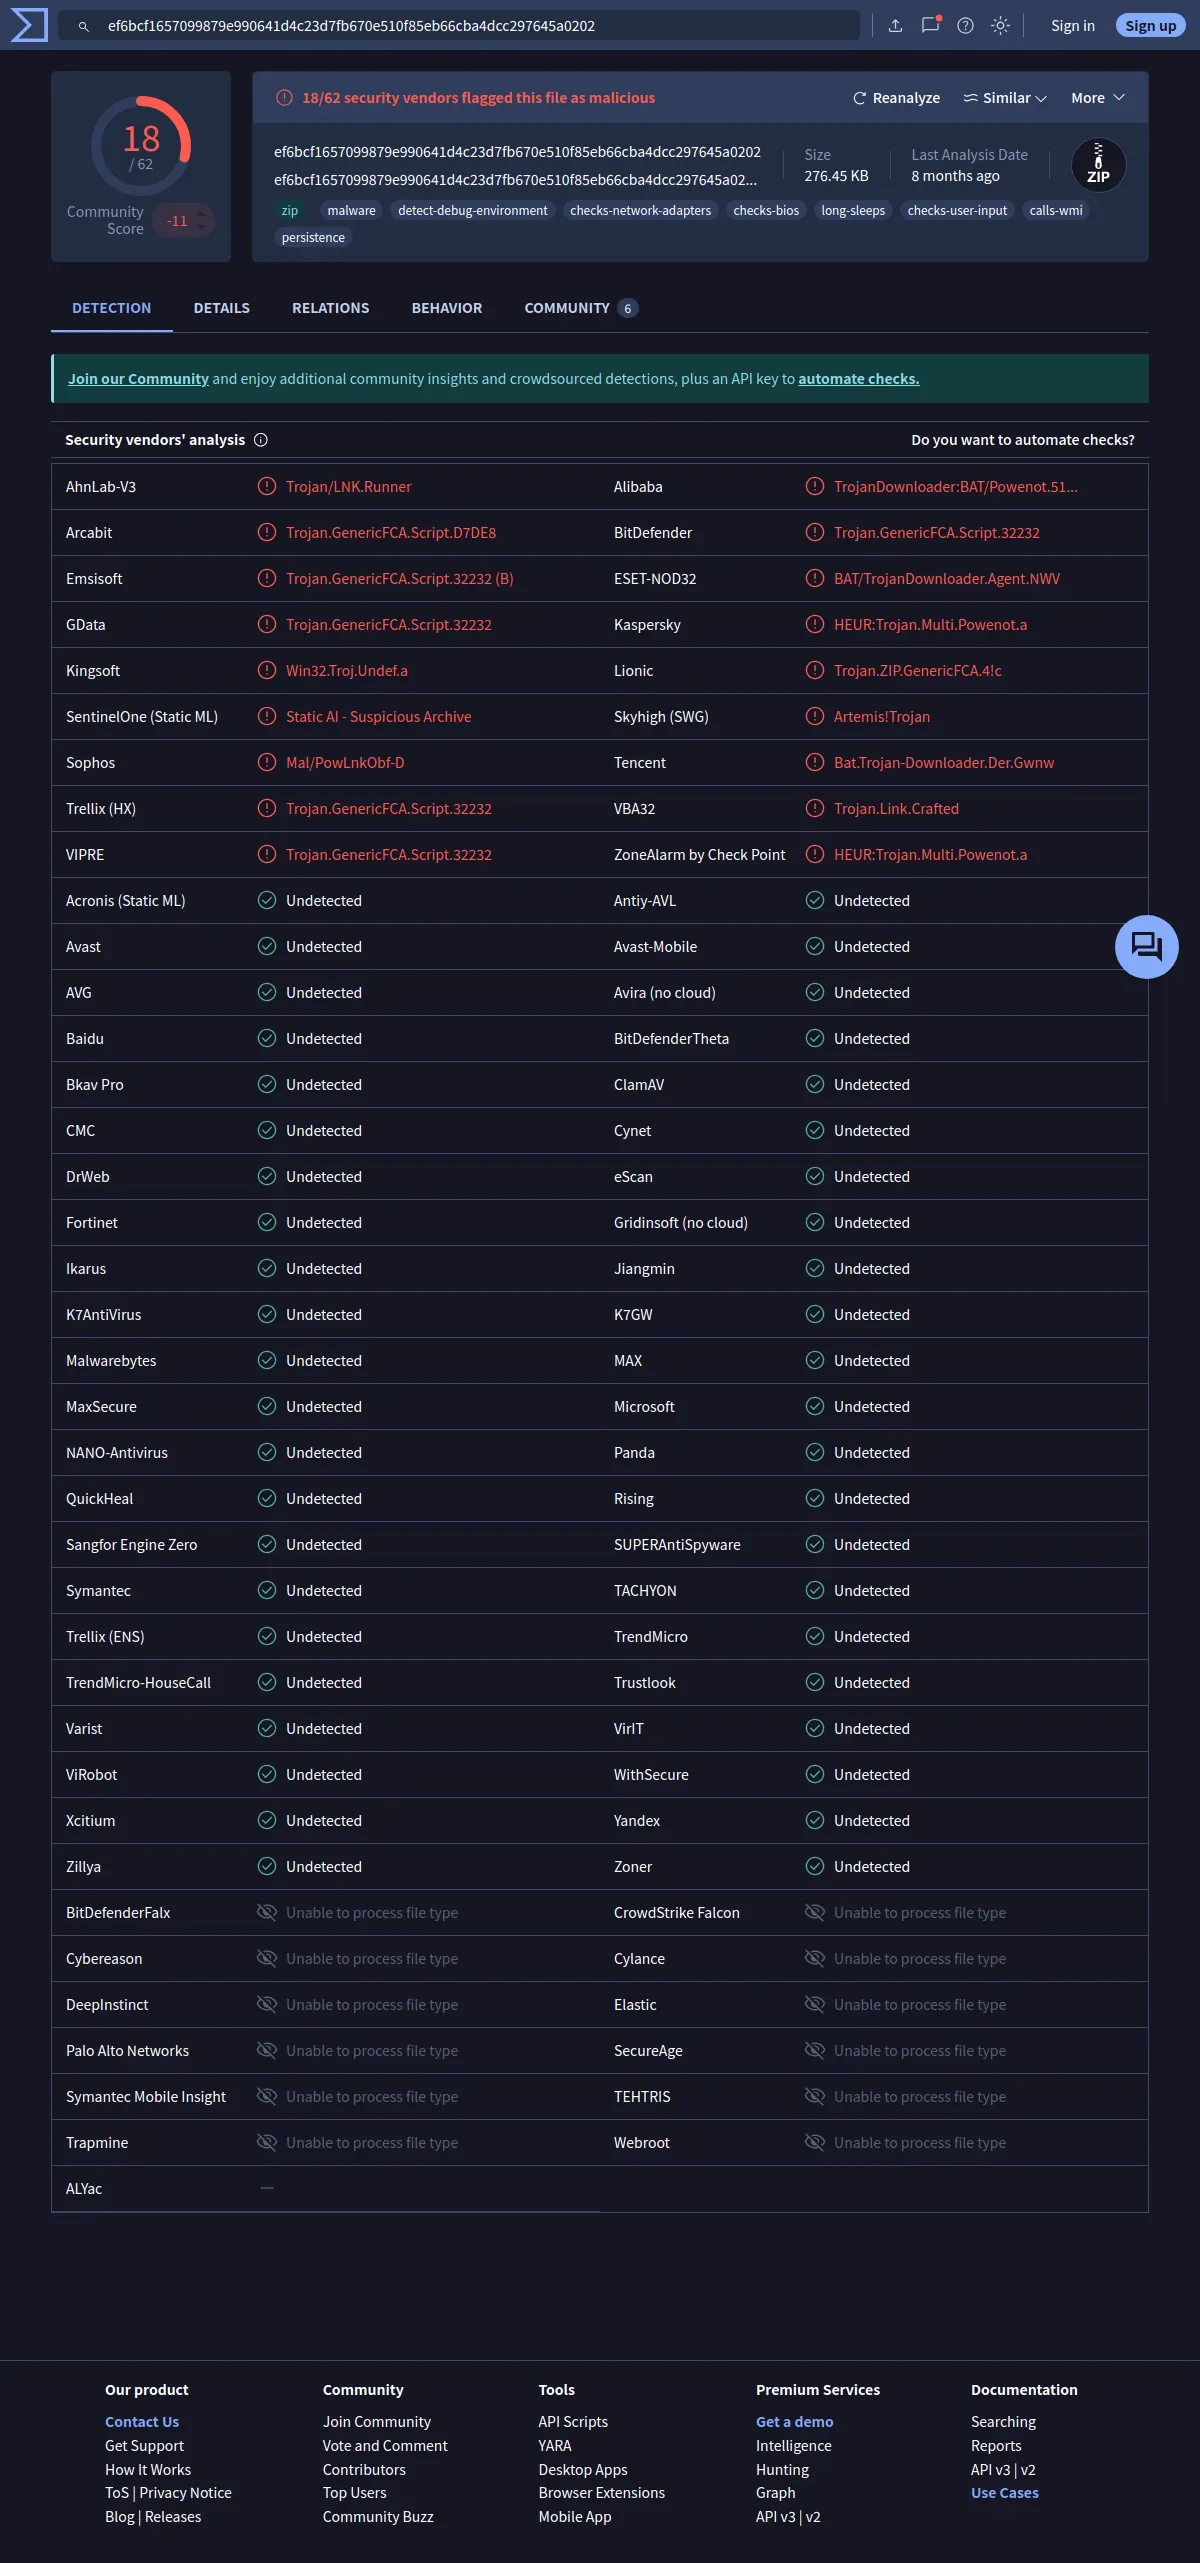1200x2563 pixels.
Task: Open the VirusTotal home logo
Action: coord(28,25)
